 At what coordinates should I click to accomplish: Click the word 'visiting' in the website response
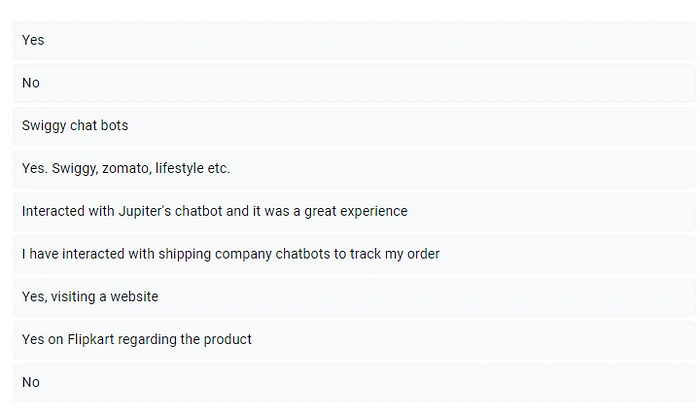(72, 297)
